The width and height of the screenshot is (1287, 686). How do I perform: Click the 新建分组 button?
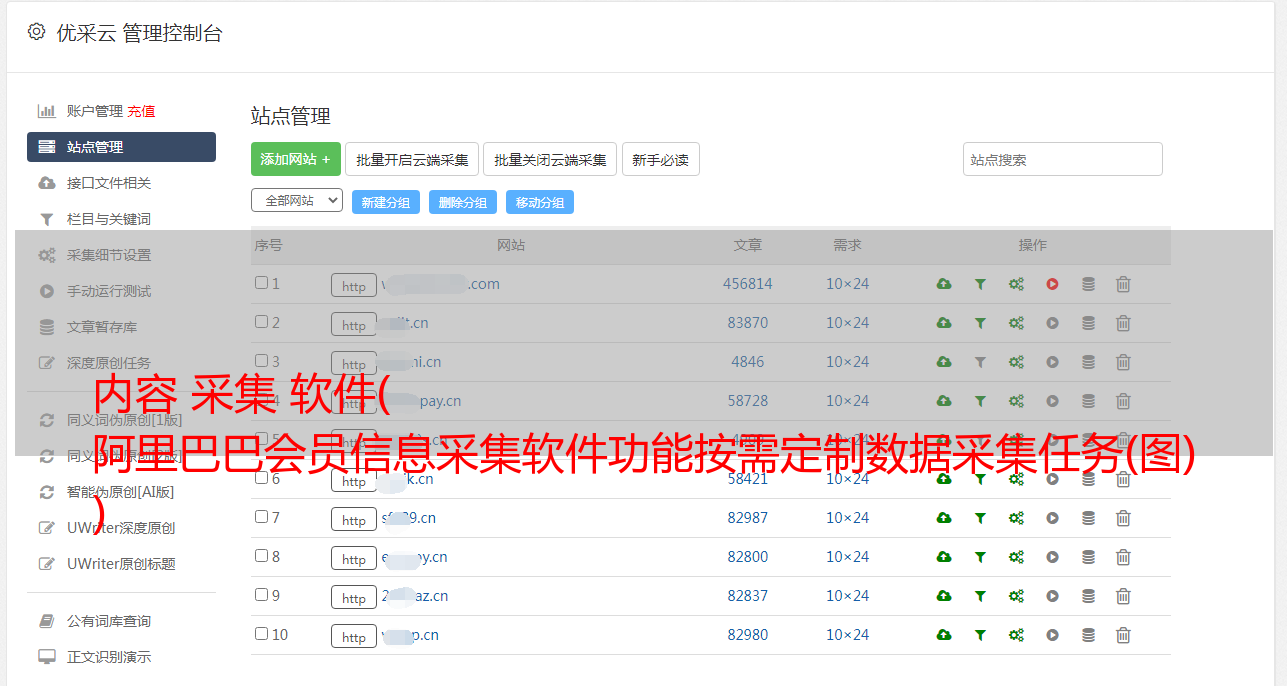click(385, 202)
